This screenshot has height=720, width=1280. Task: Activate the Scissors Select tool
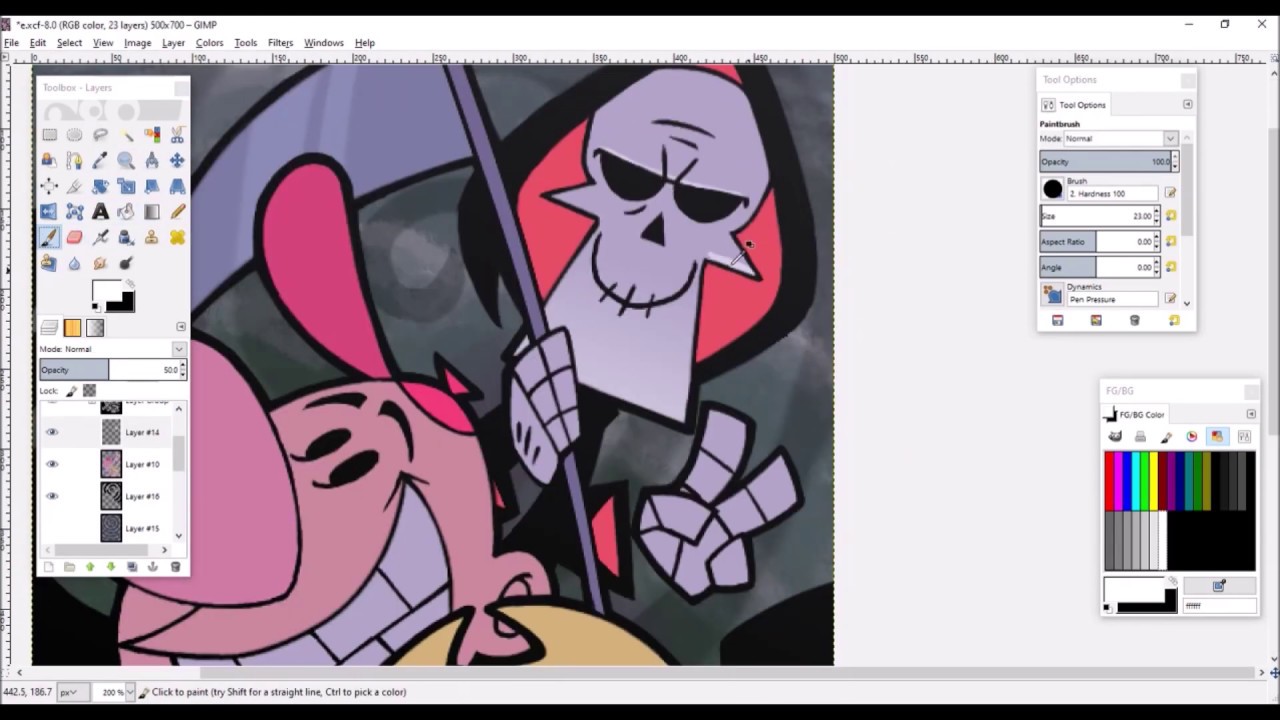(177, 135)
